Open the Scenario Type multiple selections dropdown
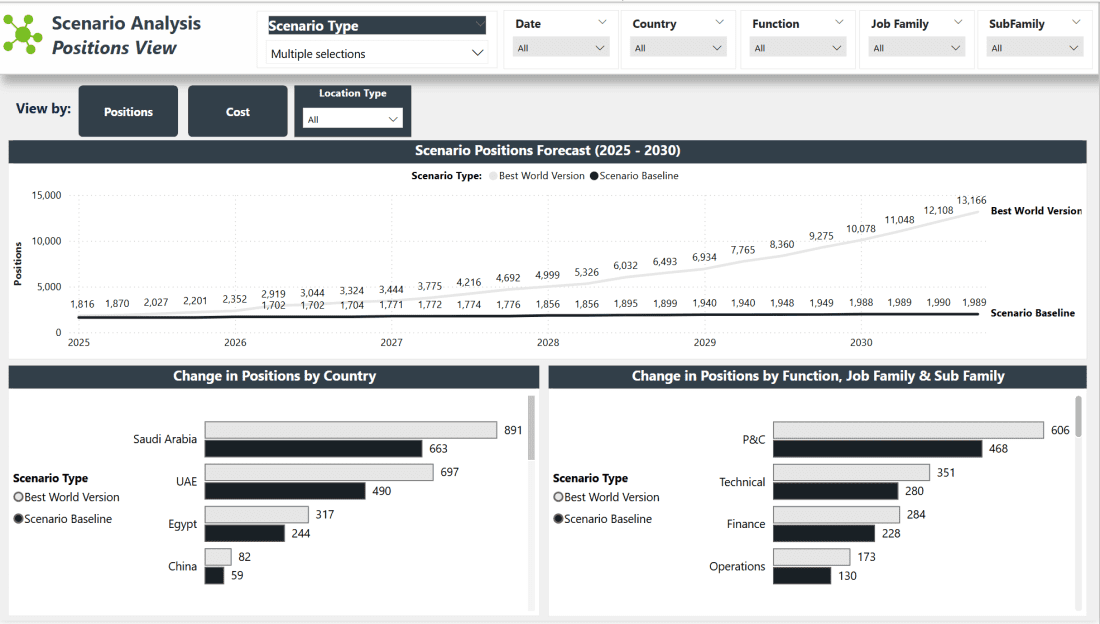 click(x=376, y=54)
